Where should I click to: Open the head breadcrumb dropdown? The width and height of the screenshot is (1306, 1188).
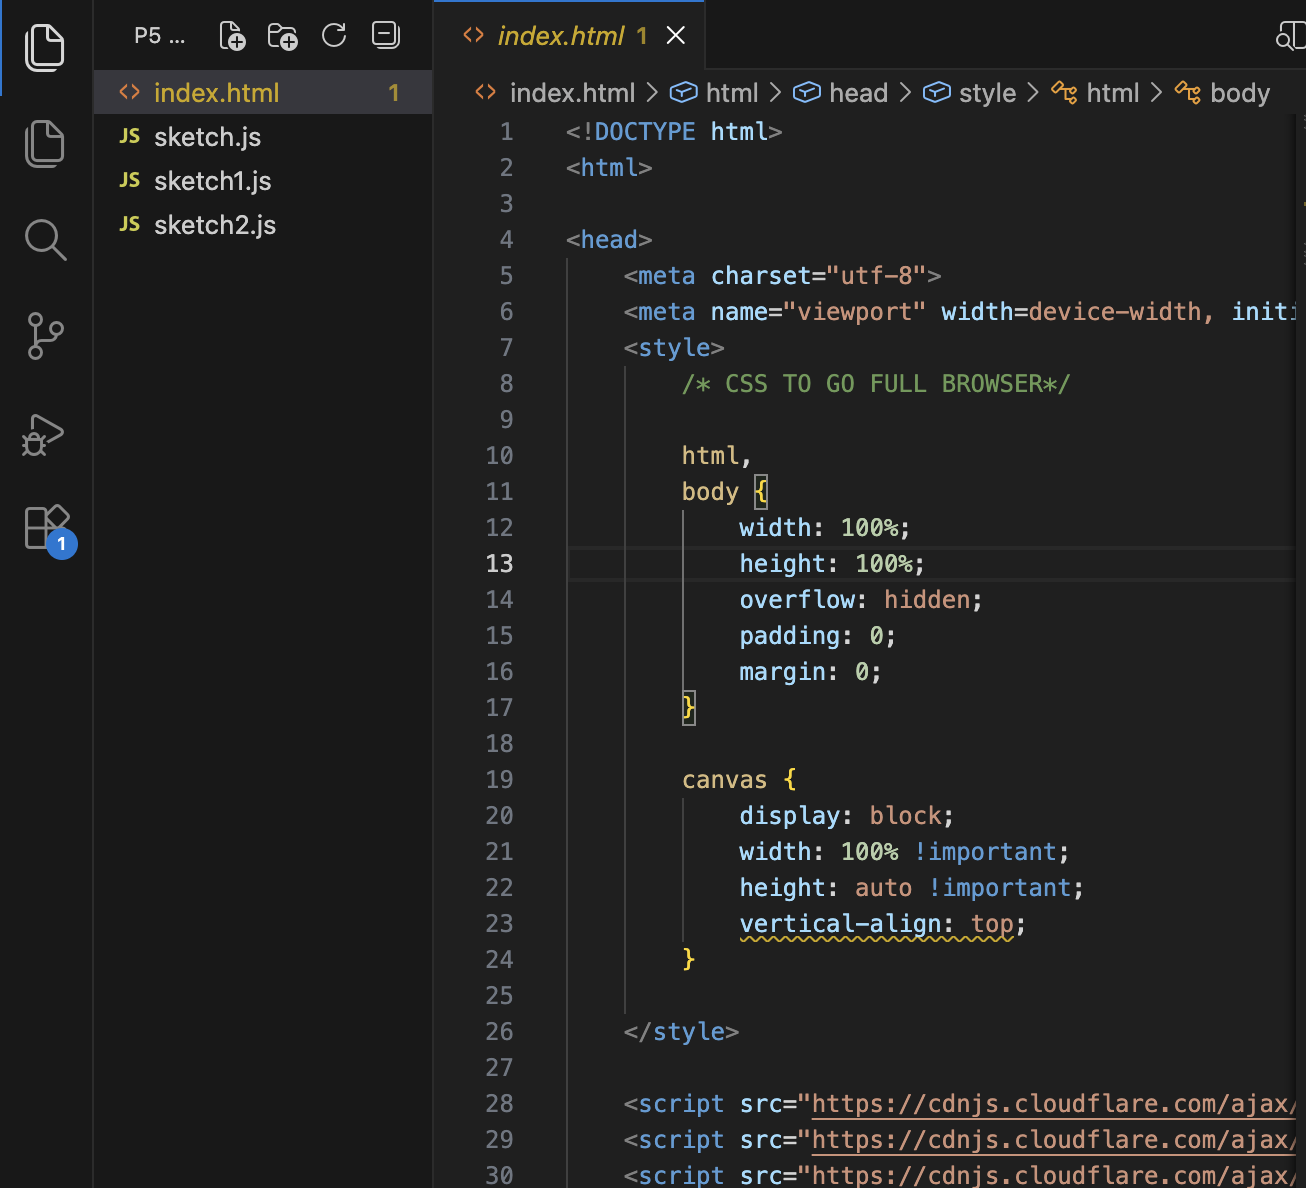(x=857, y=92)
